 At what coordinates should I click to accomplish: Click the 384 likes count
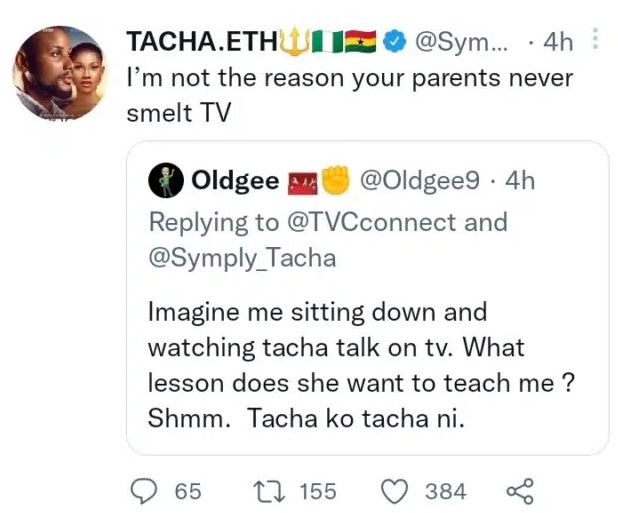[x=445, y=490]
